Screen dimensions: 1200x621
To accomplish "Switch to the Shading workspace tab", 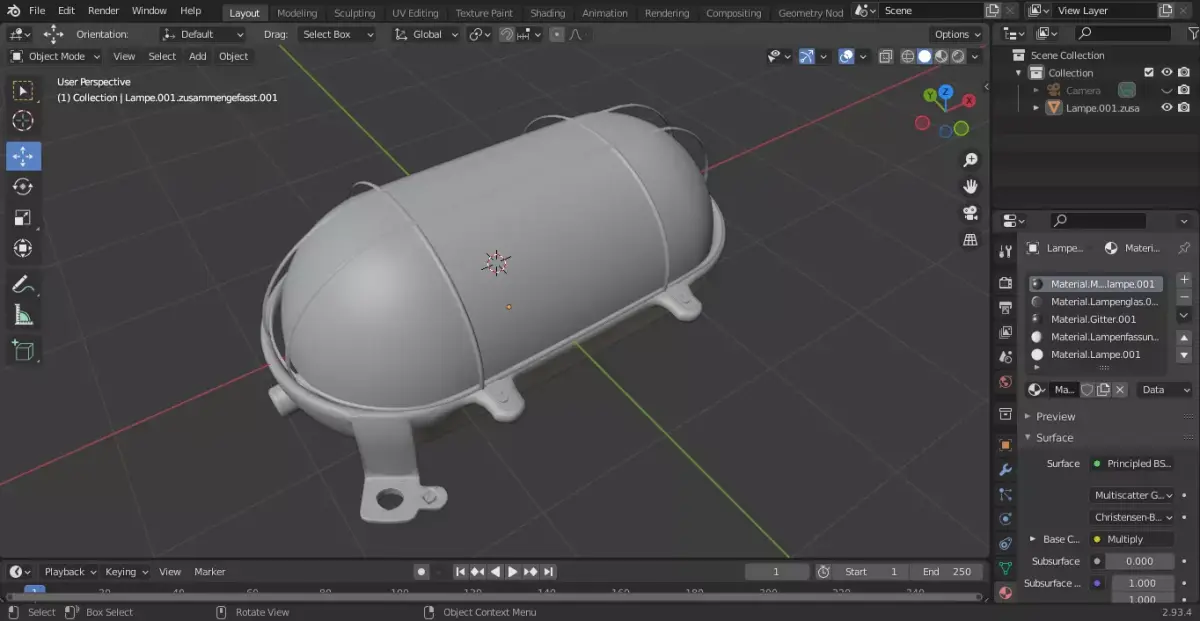I will pyautogui.click(x=547, y=13).
